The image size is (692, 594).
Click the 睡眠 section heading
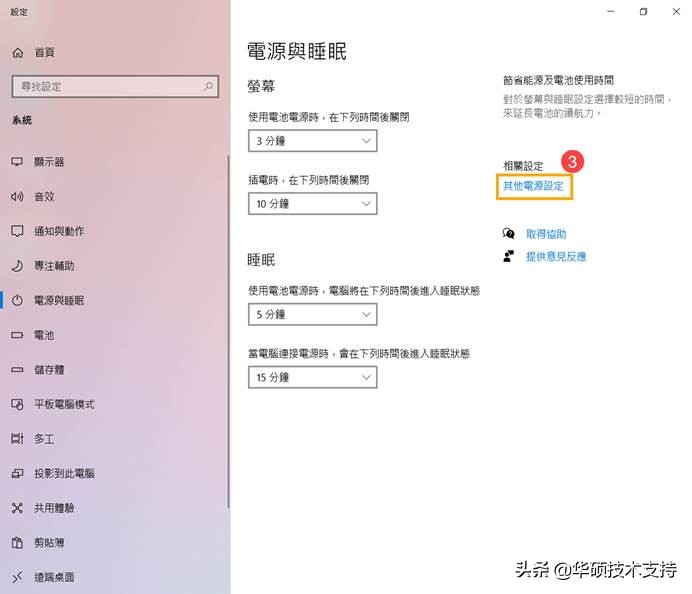pyautogui.click(x=261, y=259)
